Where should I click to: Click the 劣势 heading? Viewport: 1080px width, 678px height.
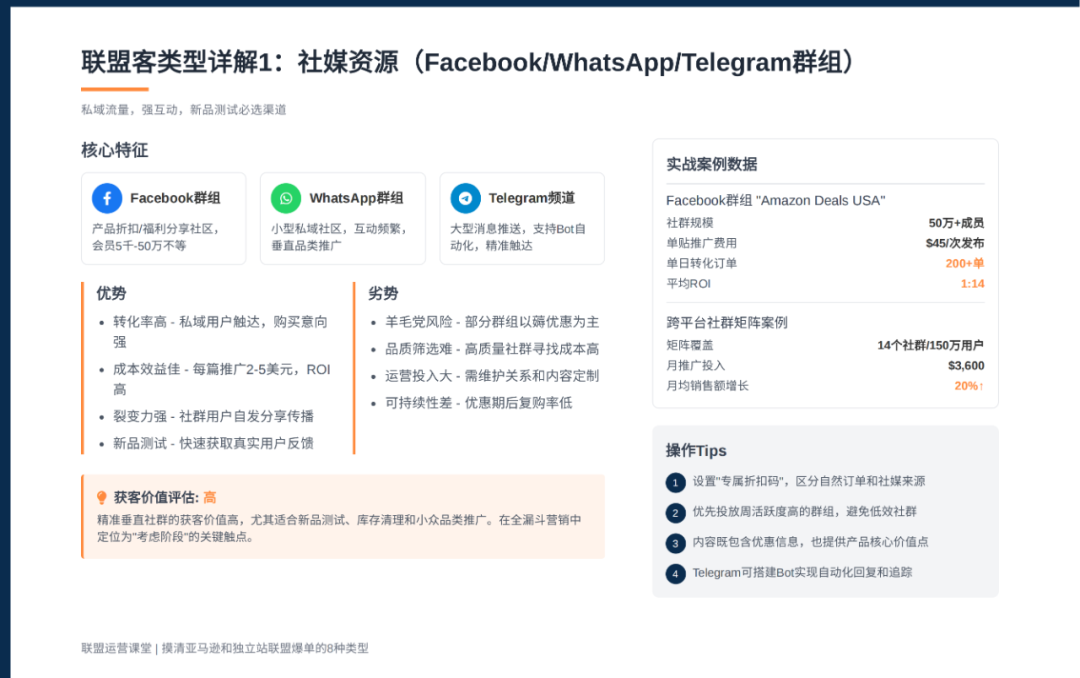coord(383,293)
